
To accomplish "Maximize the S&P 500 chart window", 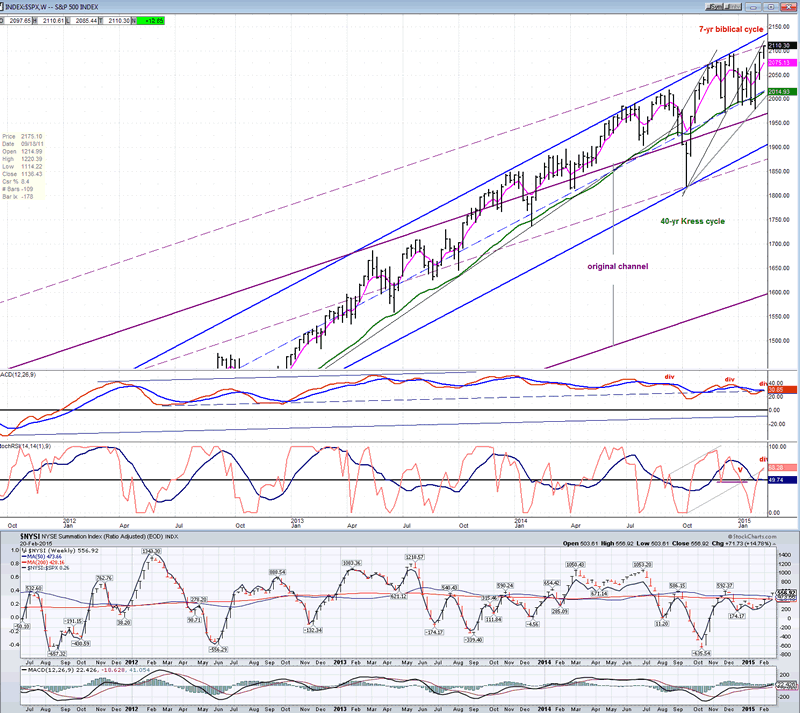I will (x=770, y=7).
